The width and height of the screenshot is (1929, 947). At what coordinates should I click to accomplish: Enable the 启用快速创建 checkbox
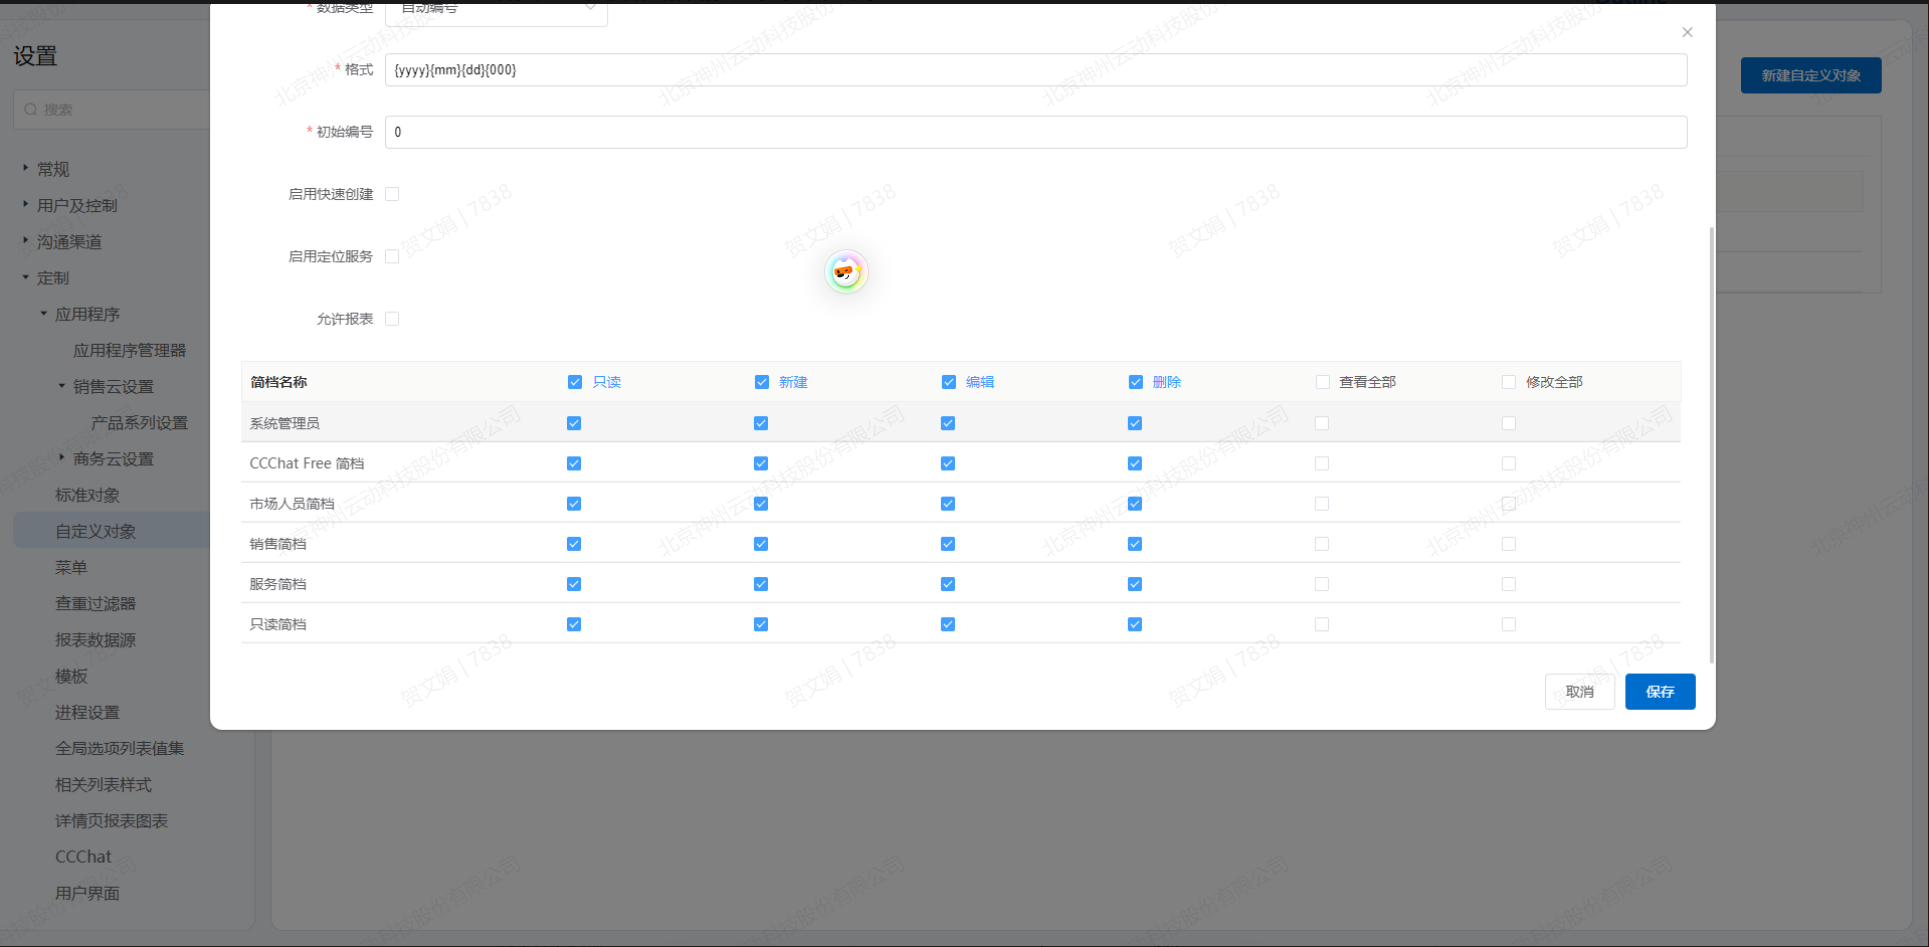click(392, 194)
